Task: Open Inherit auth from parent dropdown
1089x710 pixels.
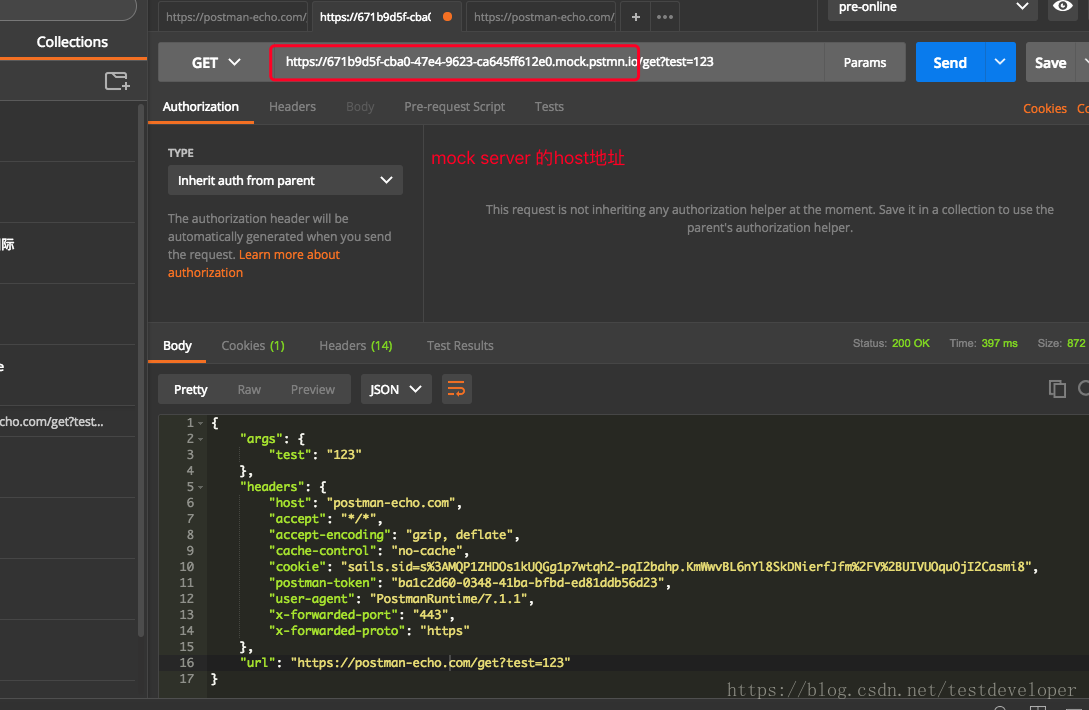Action: pos(285,181)
